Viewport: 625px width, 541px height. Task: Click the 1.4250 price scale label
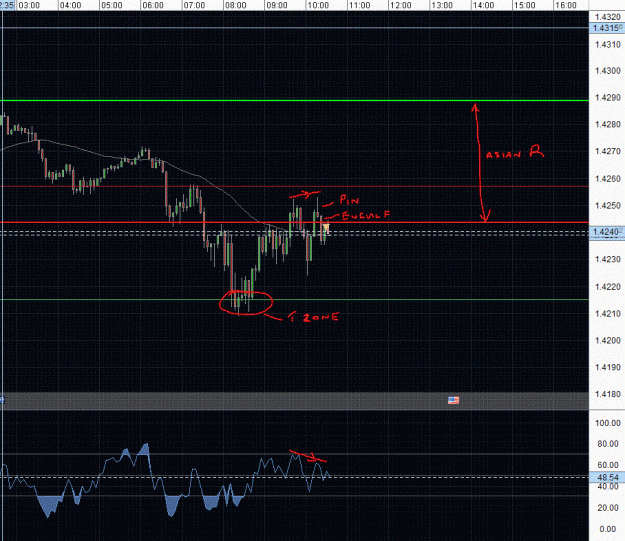click(608, 205)
